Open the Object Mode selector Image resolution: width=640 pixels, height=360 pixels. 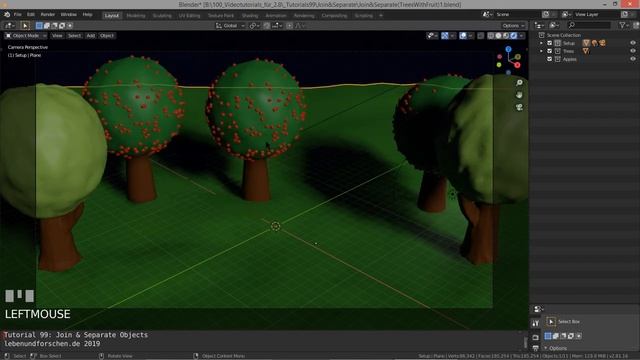coord(26,36)
